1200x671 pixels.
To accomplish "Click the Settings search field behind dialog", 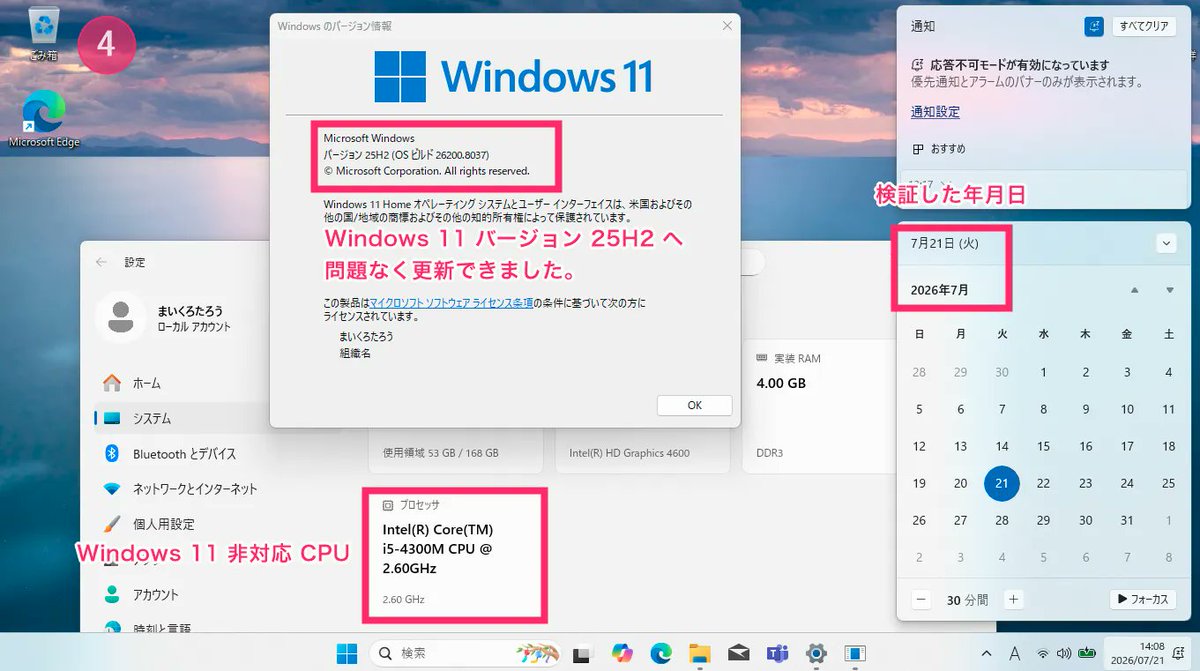I will pyautogui.click(x=752, y=262).
